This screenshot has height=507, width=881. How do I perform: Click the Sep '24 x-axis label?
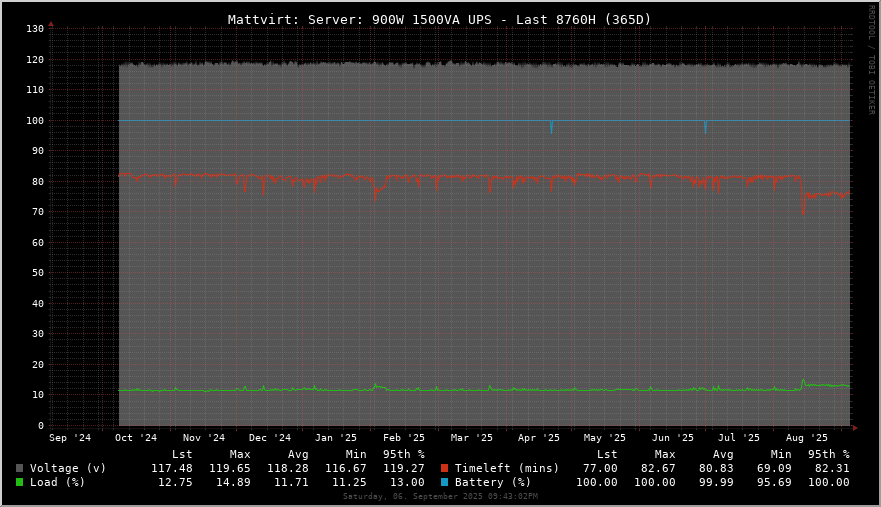pos(70,438)
